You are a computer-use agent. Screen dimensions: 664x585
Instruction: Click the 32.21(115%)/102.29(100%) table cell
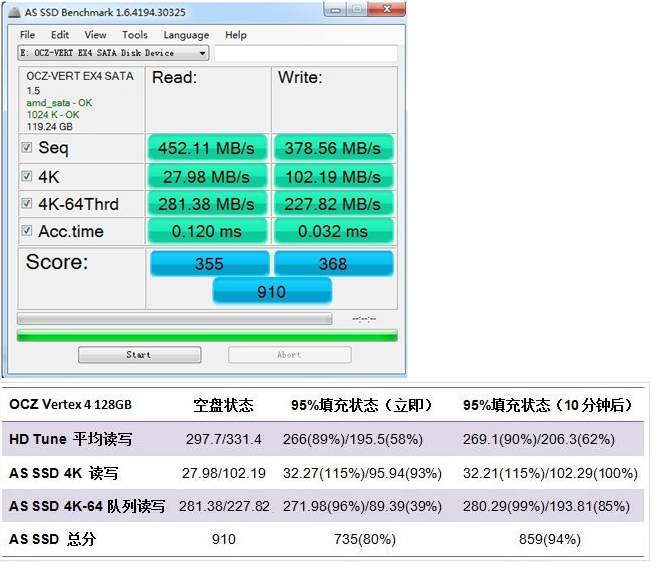[x=550, y=473]
